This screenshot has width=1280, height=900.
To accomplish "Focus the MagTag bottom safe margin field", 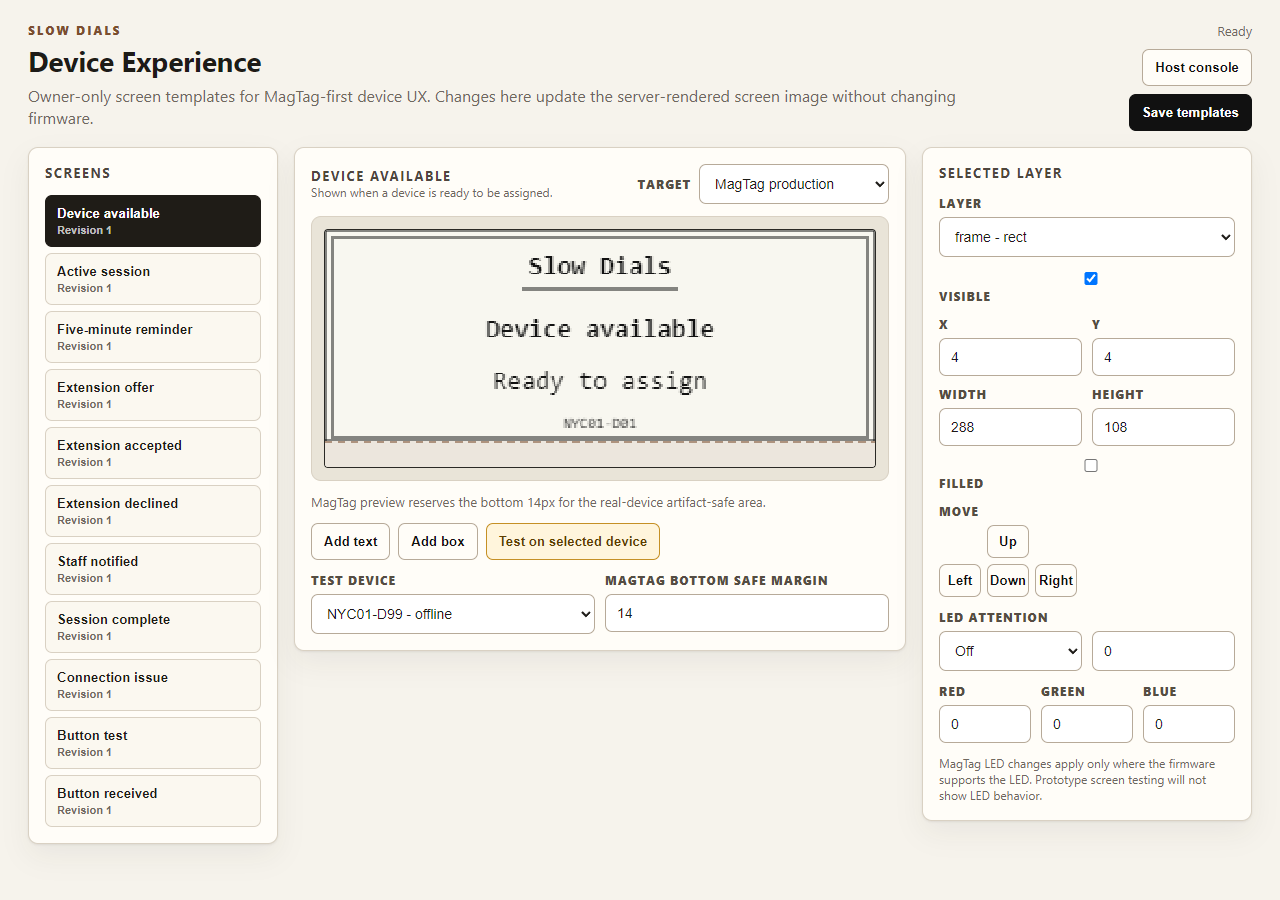I will [x=747, y=613].
